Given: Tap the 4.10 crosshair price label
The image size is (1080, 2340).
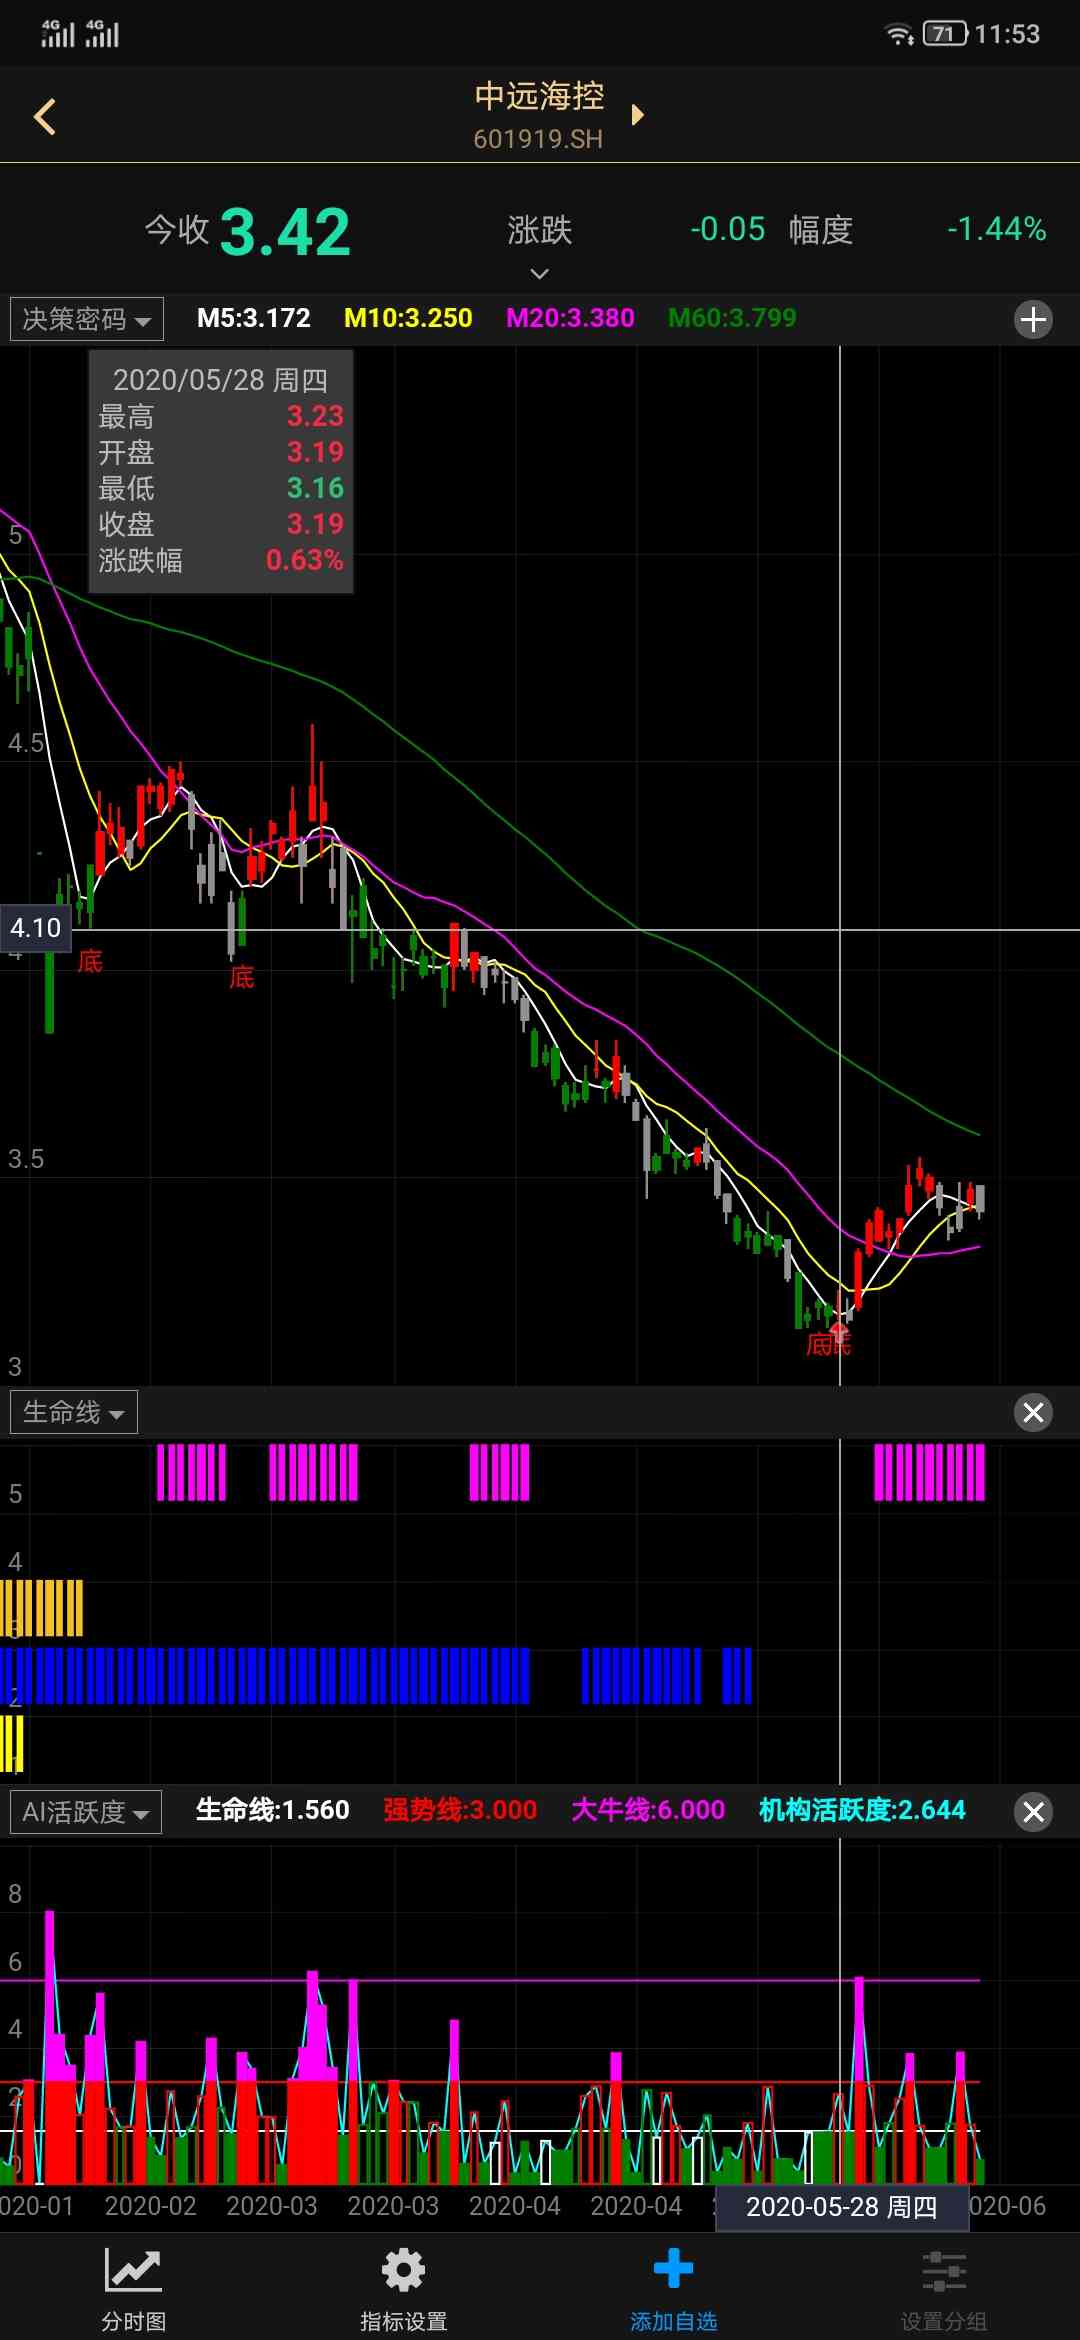Looking at the screenshot, I should (35, 928).
